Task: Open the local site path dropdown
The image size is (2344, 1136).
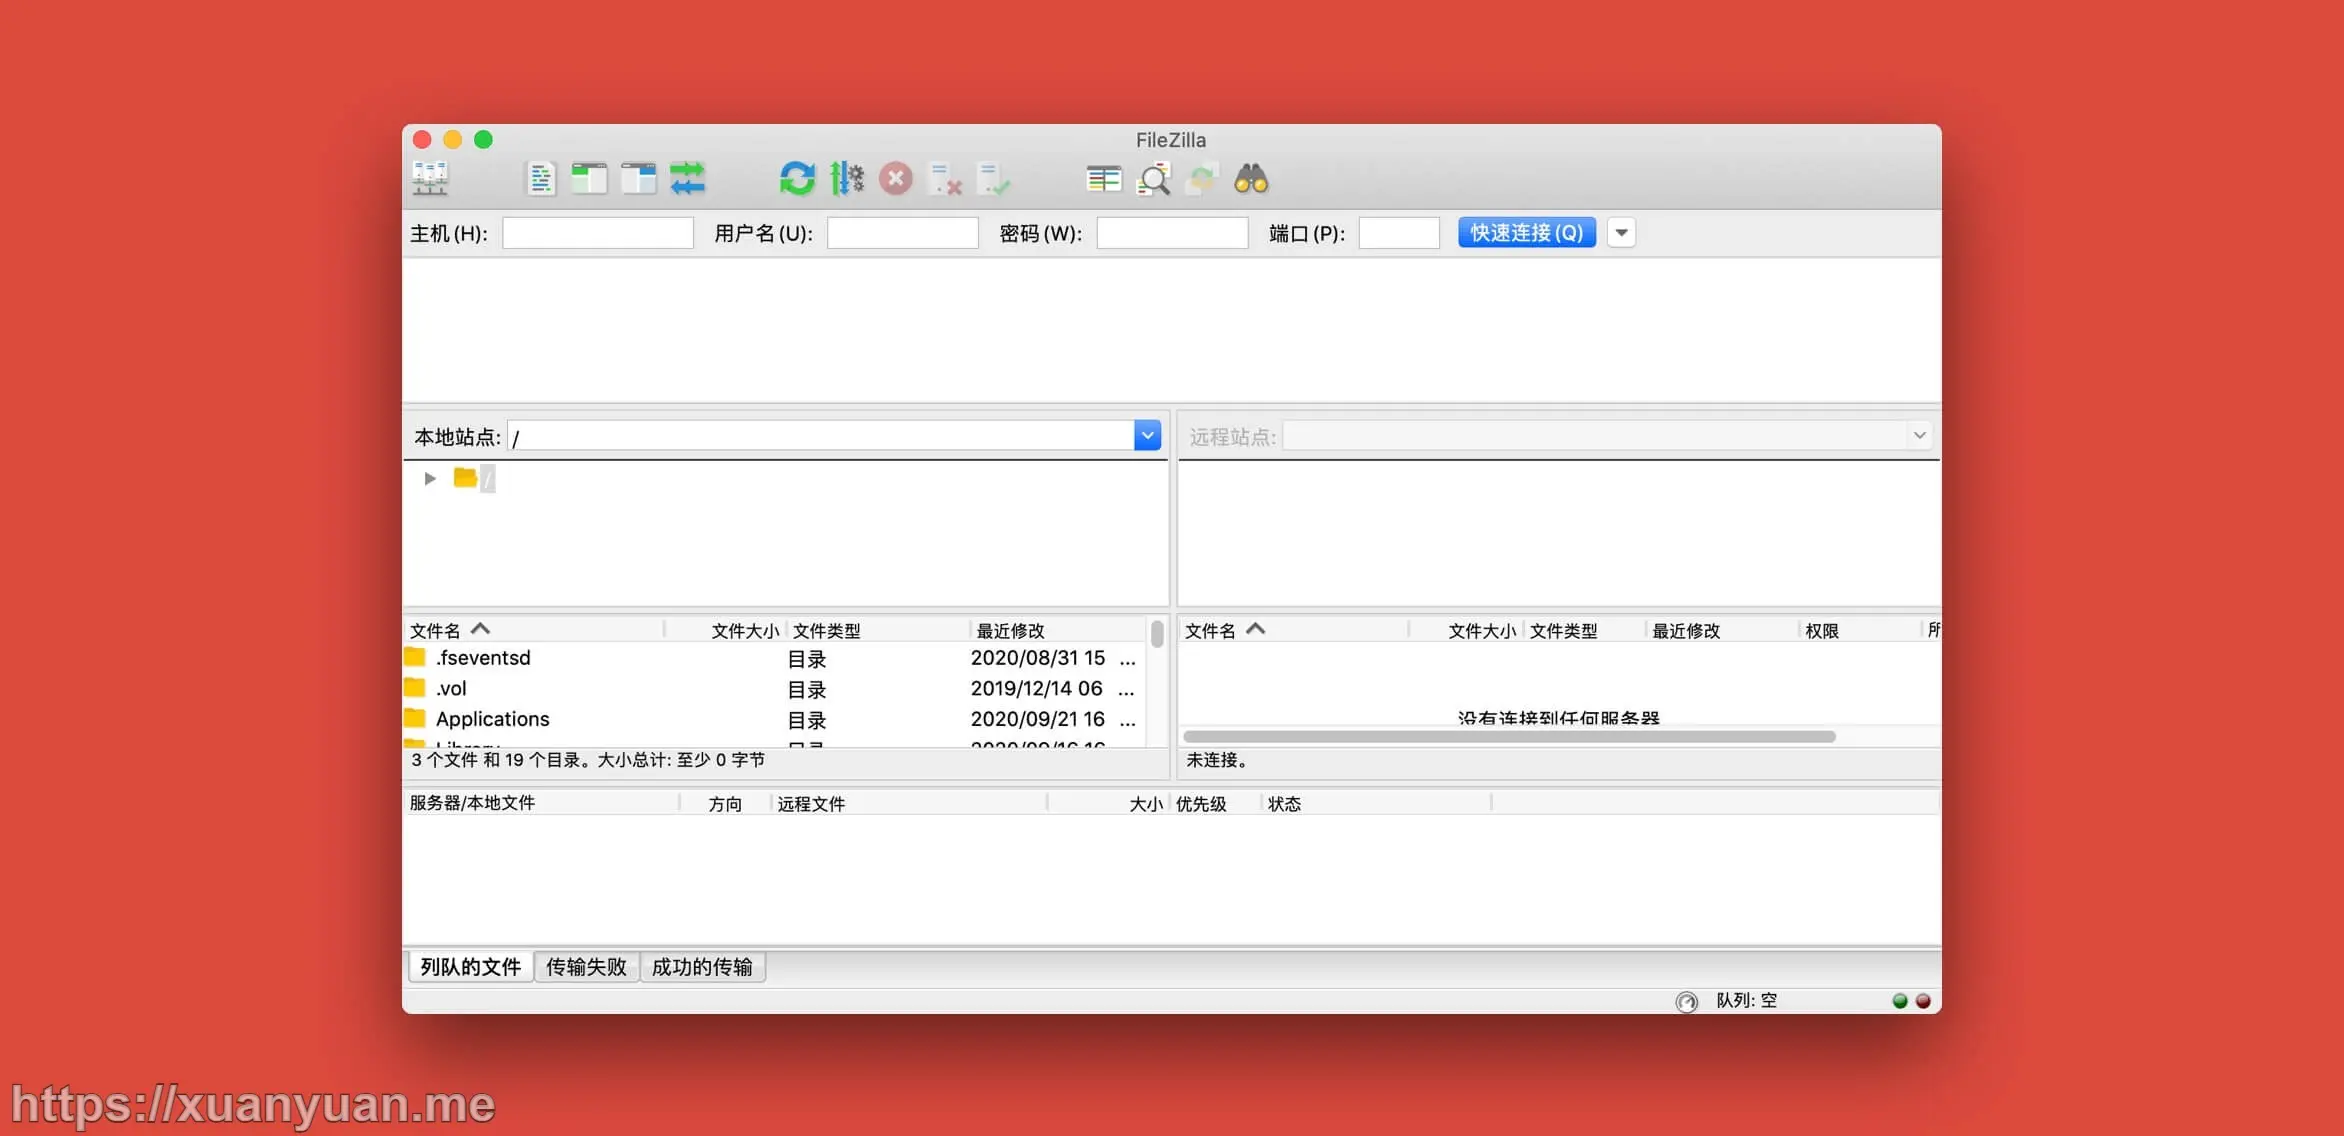Action: pos(1147,435)
